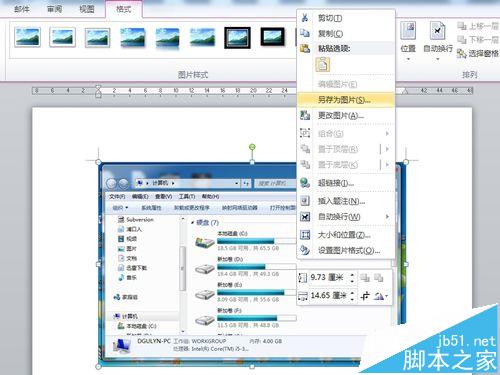The width and height of the screenshot is (500, 375).
Task: Apply the drop shadow rectangle picture style
Action: 133,37
